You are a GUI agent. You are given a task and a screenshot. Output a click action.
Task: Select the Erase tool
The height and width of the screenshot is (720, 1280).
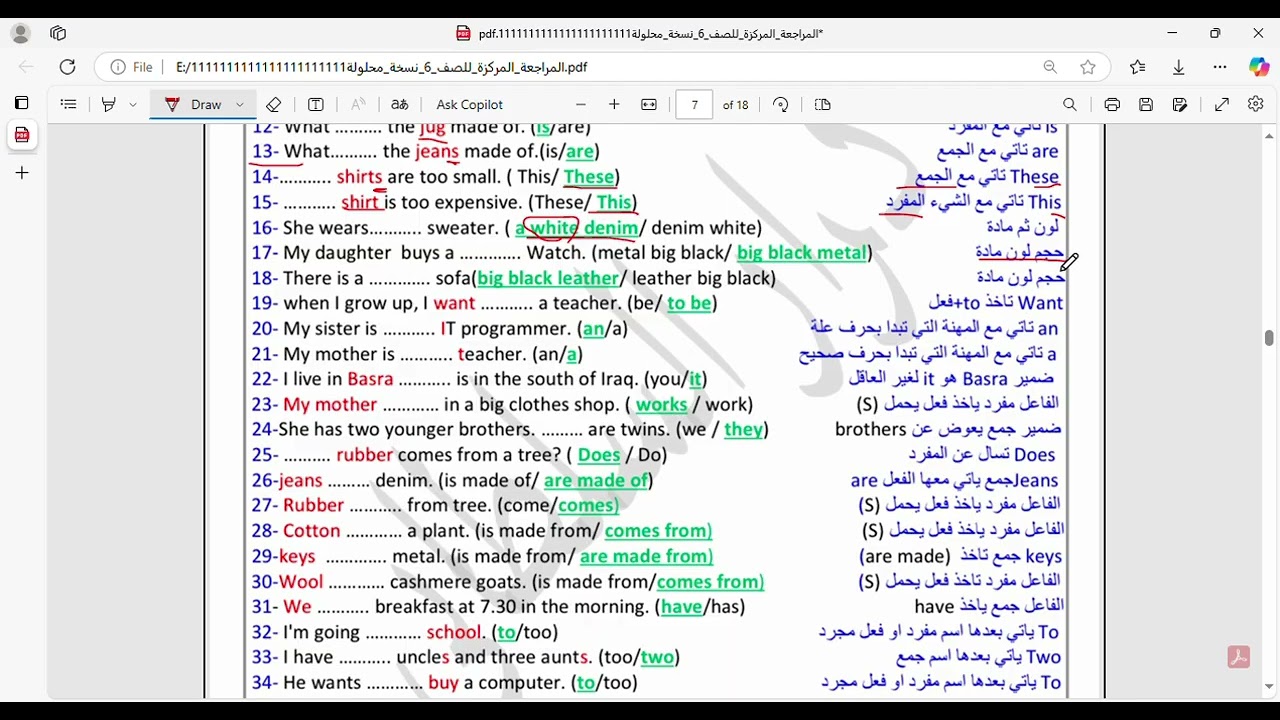[274, 104]
